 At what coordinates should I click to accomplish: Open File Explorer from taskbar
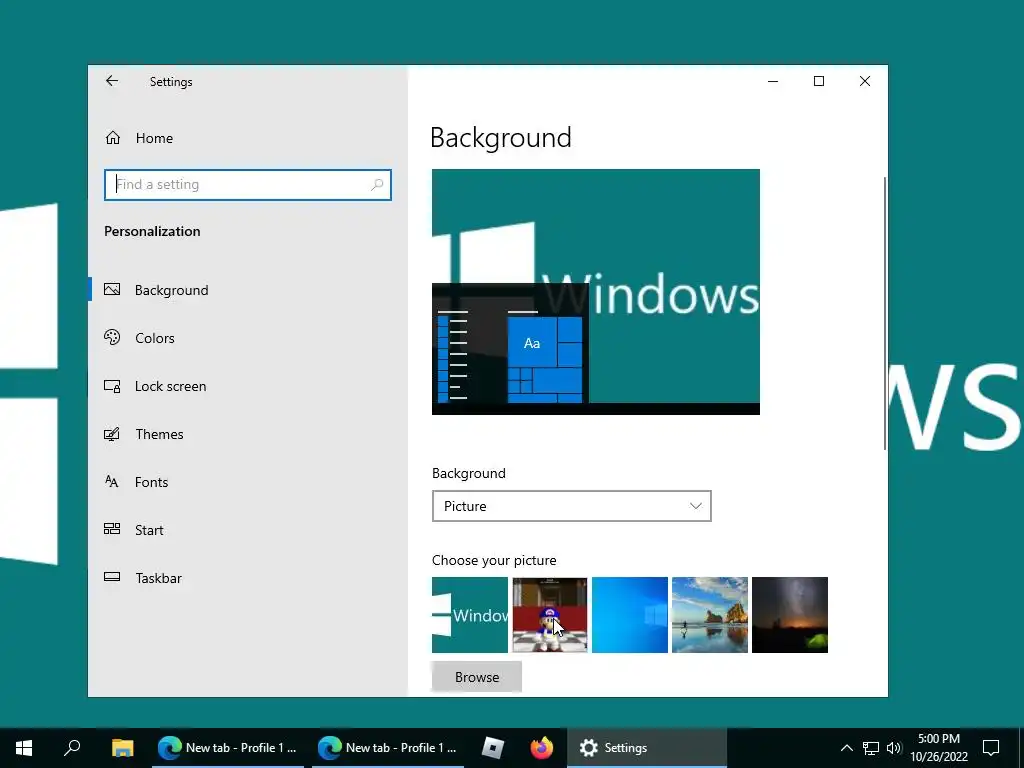[122, 748]
